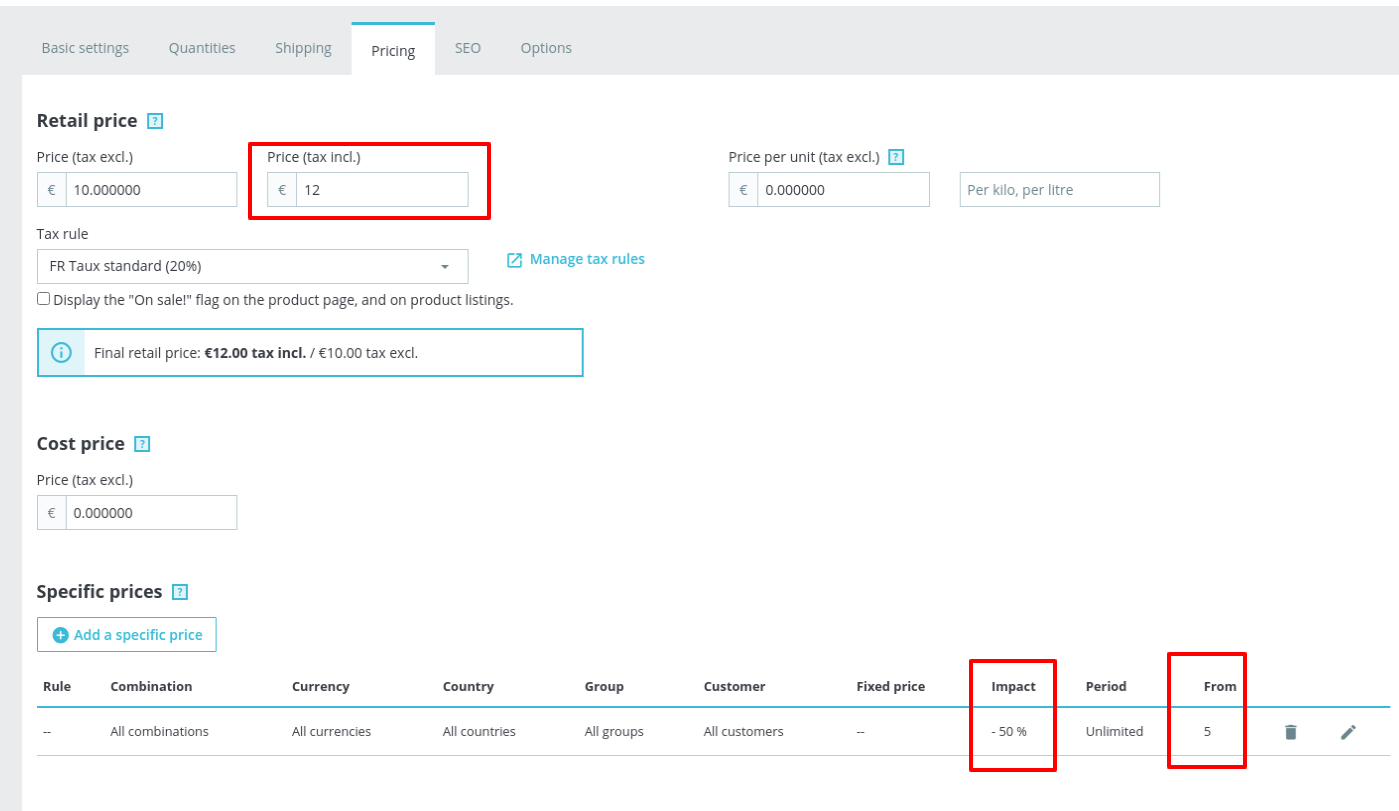This screenshot has width=1399, height=811.
Task: Select the Per kilo per litre field
Action: 1059,189
